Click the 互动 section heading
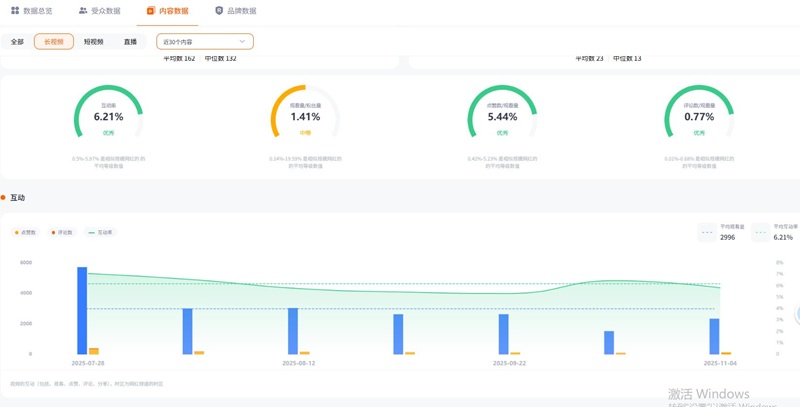Viewport: 800px width, 407px height. [17, 198]
